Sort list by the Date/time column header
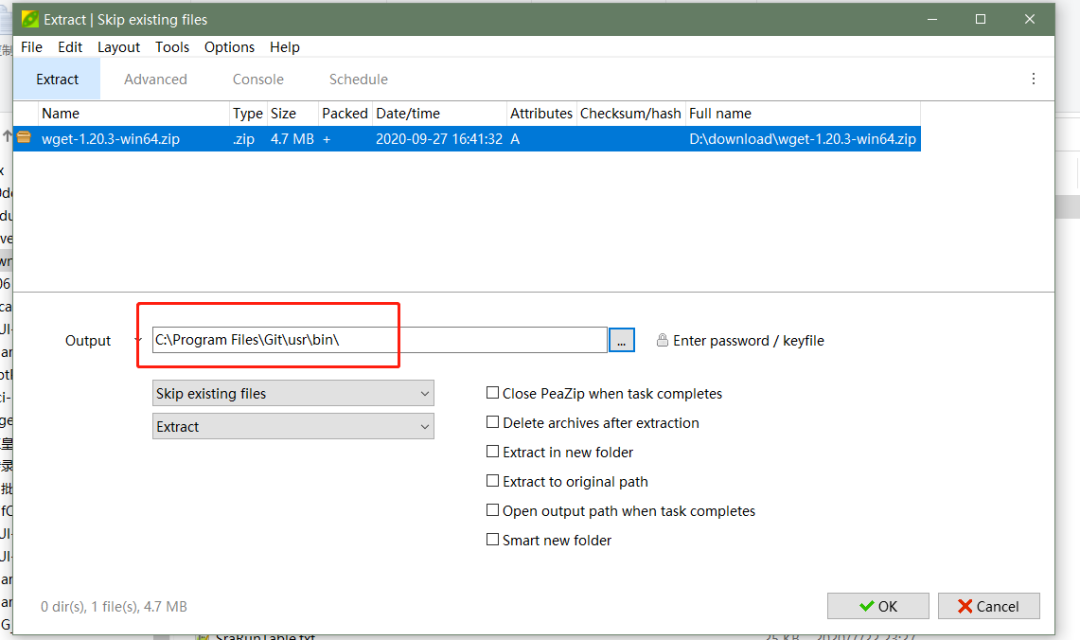Screen dimensions: 1080x640 coord(408,114)
